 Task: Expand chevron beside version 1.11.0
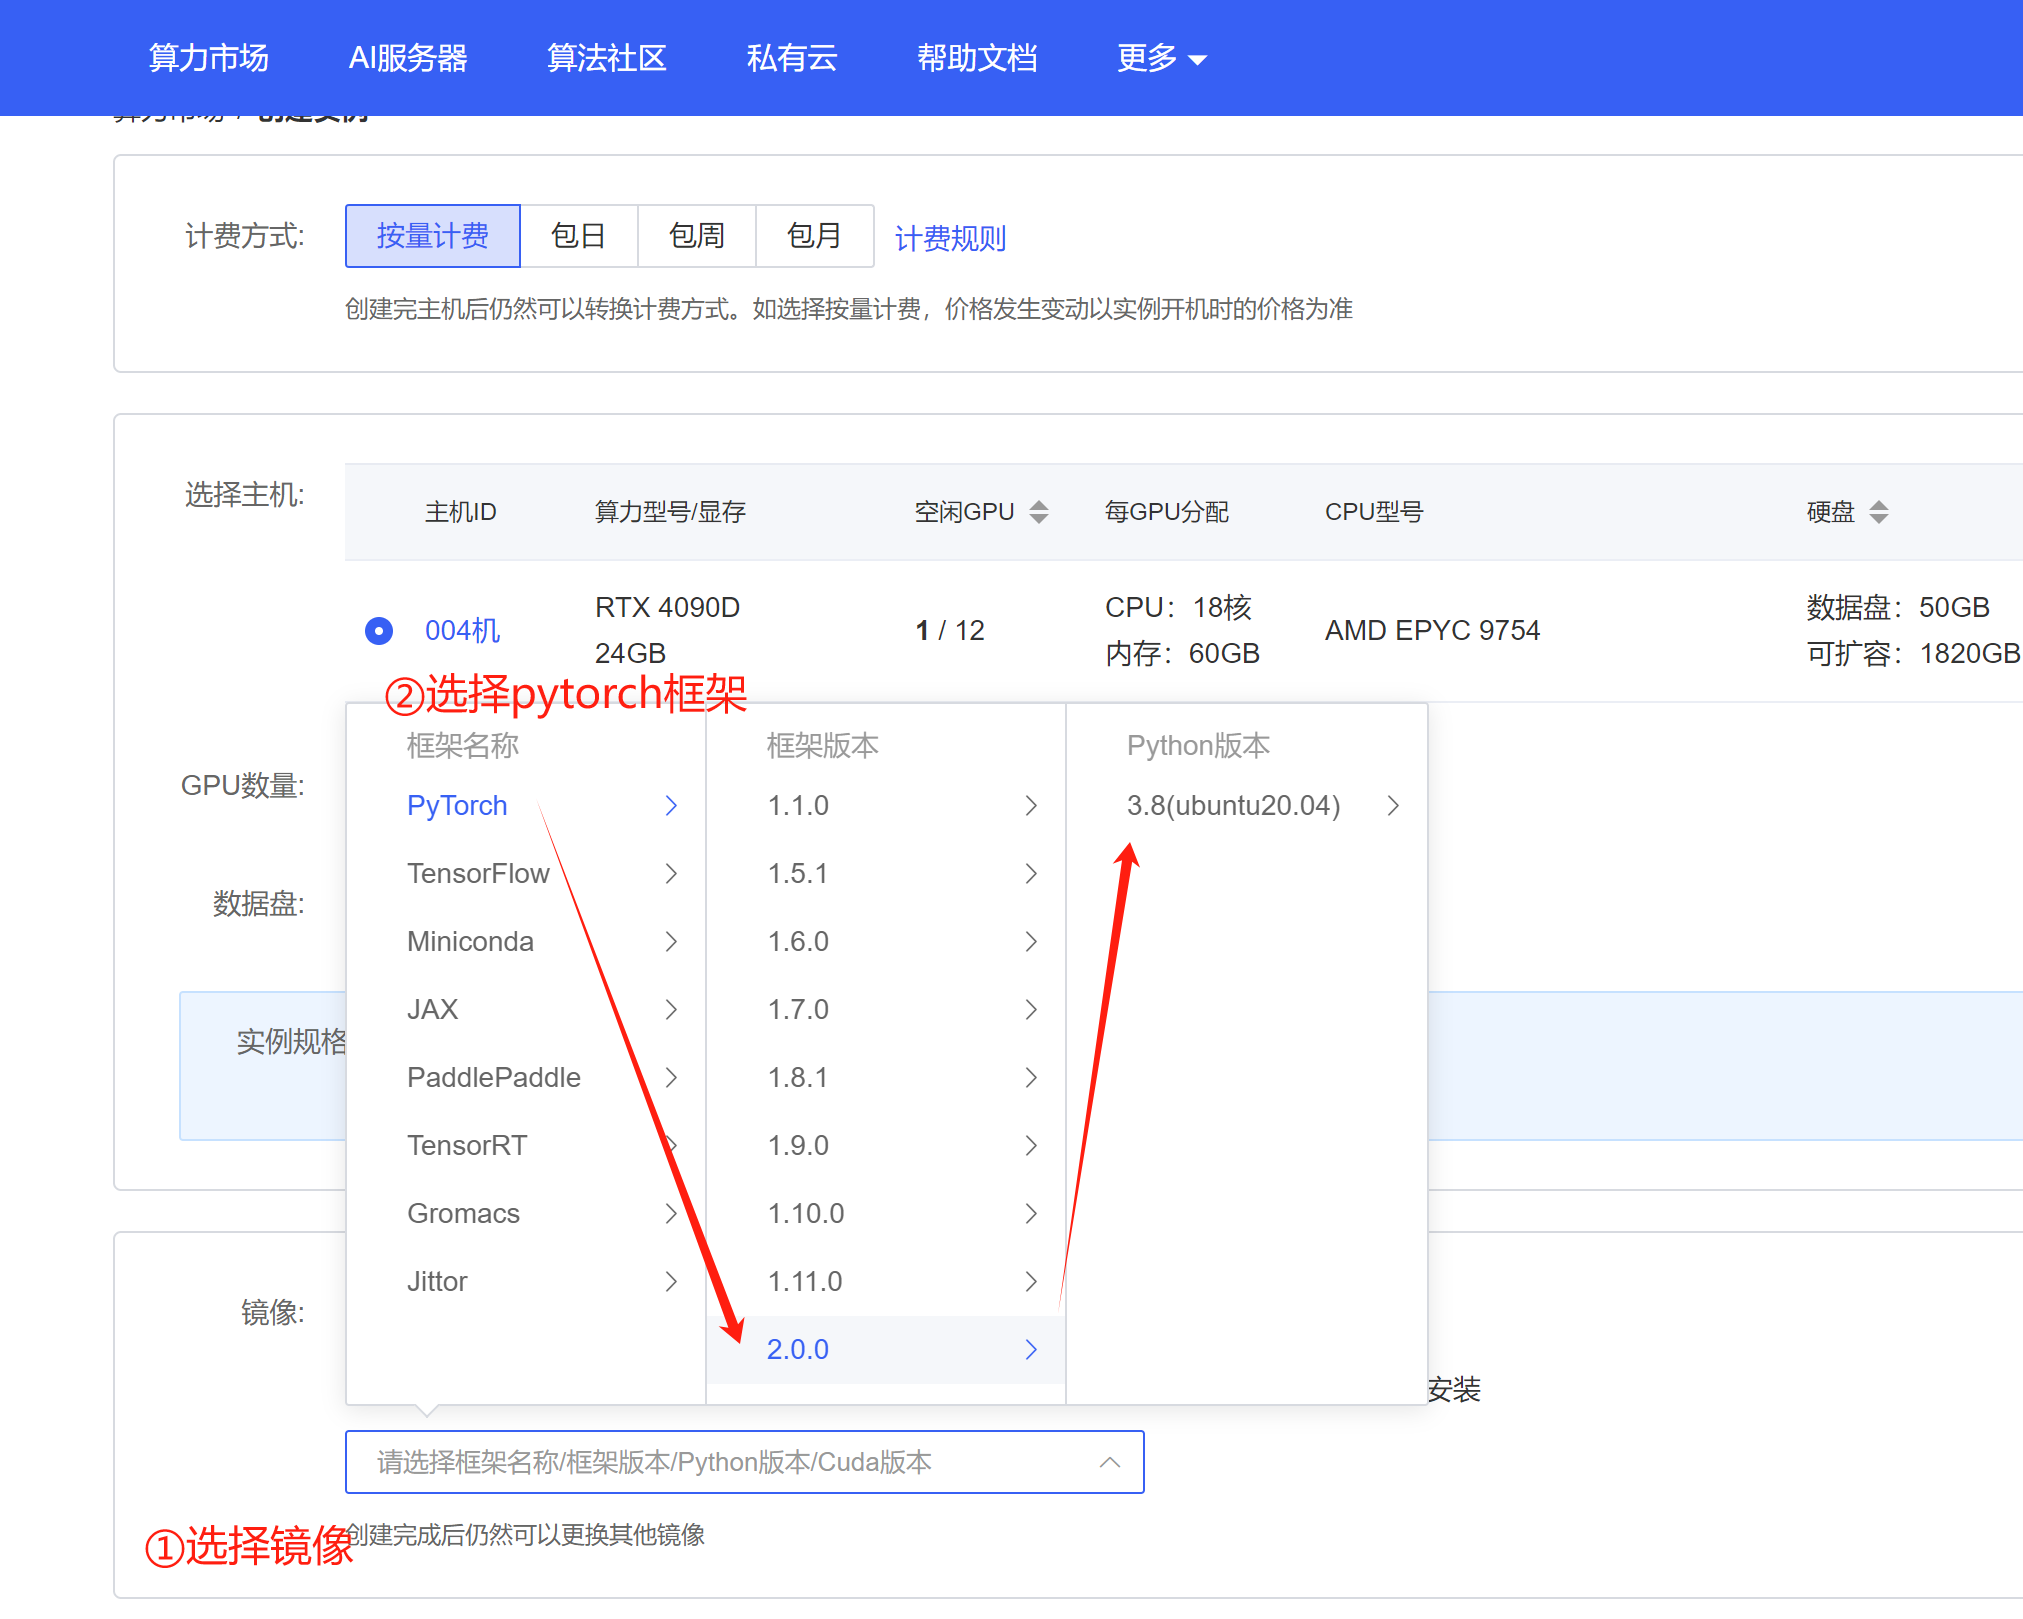click(x=1031, y=1282)
